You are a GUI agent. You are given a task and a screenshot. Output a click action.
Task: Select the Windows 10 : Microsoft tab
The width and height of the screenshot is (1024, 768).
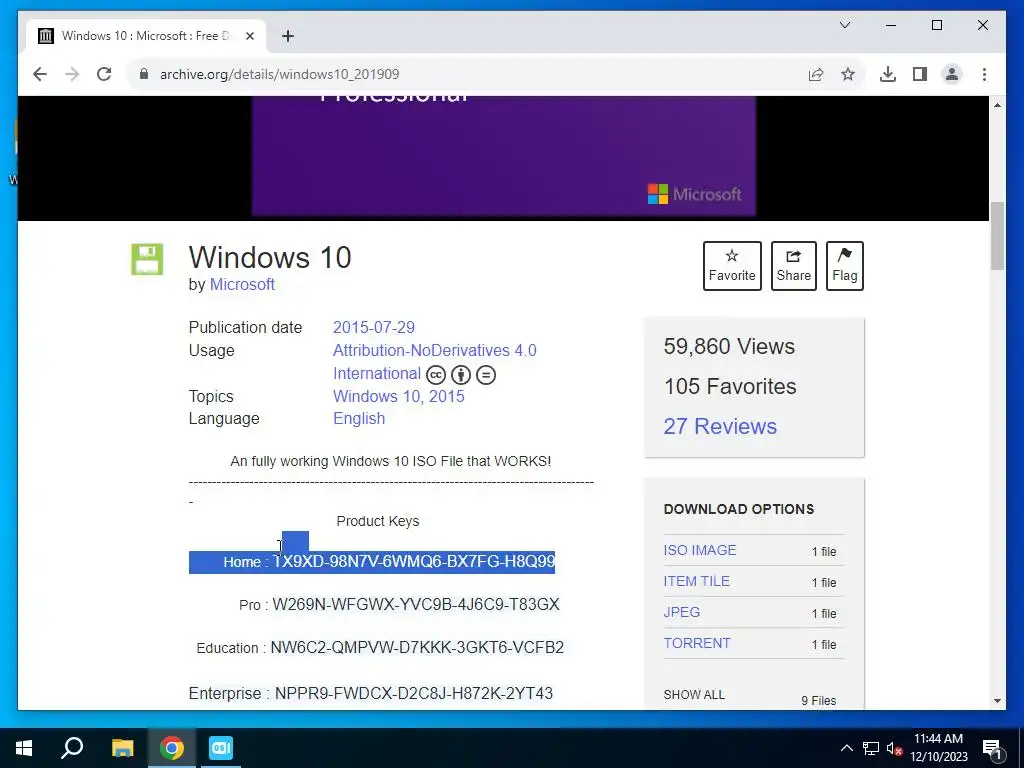point(145,36)
